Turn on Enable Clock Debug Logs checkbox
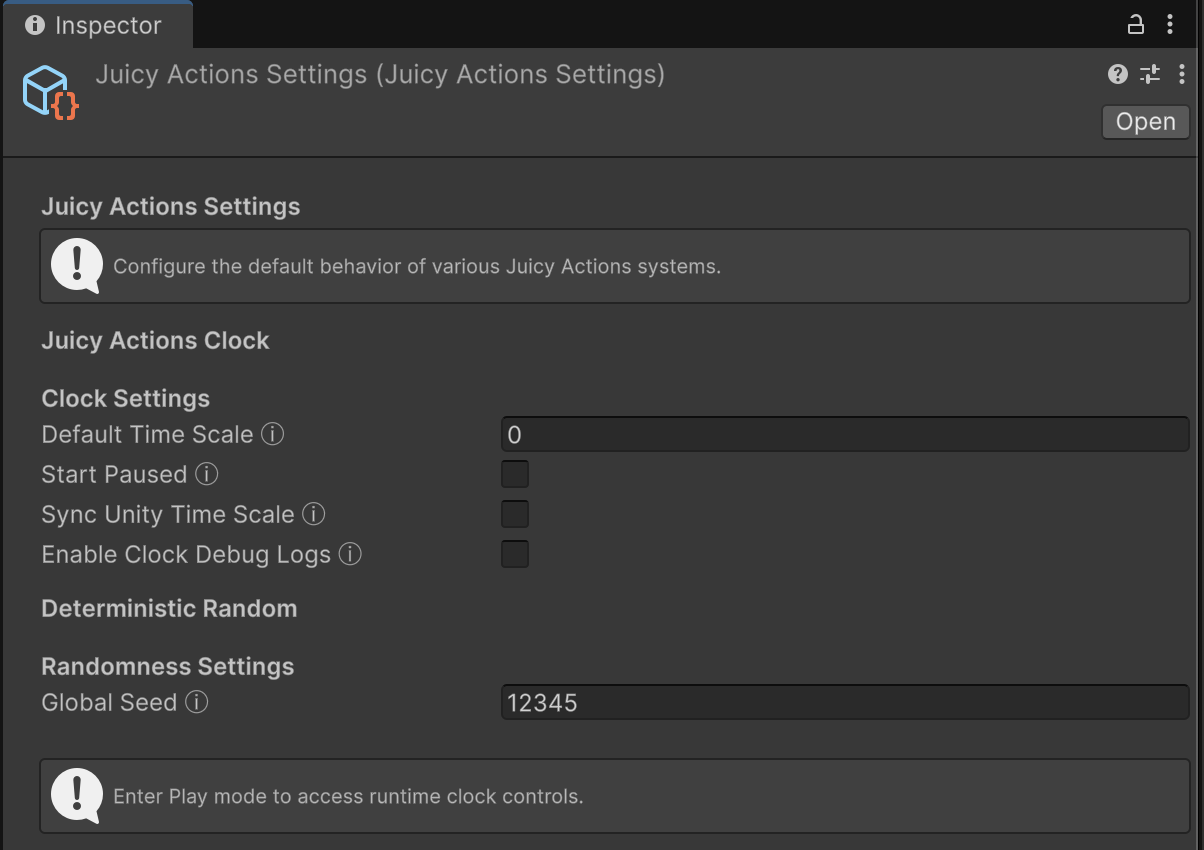This screenshot has height=850, width=1204. click(x=515, y=554)
